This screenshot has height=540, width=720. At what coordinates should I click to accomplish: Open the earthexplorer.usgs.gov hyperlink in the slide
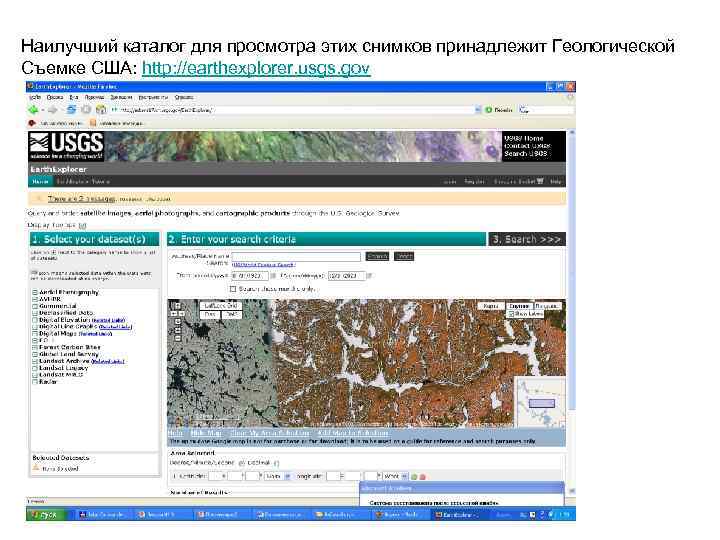click(x=256, y=68)
